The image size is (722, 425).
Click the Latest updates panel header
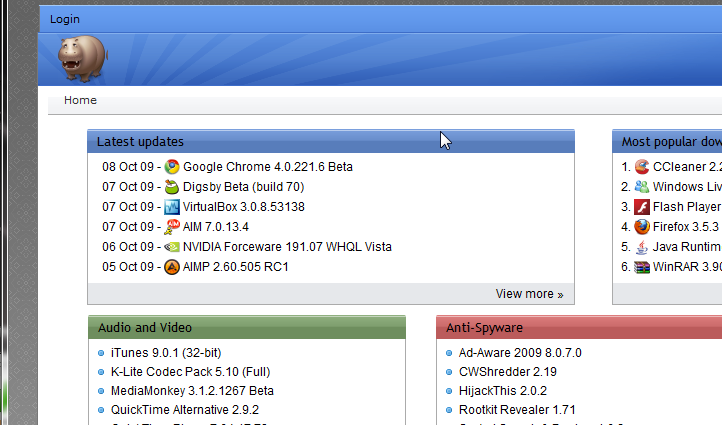(331, 141)
